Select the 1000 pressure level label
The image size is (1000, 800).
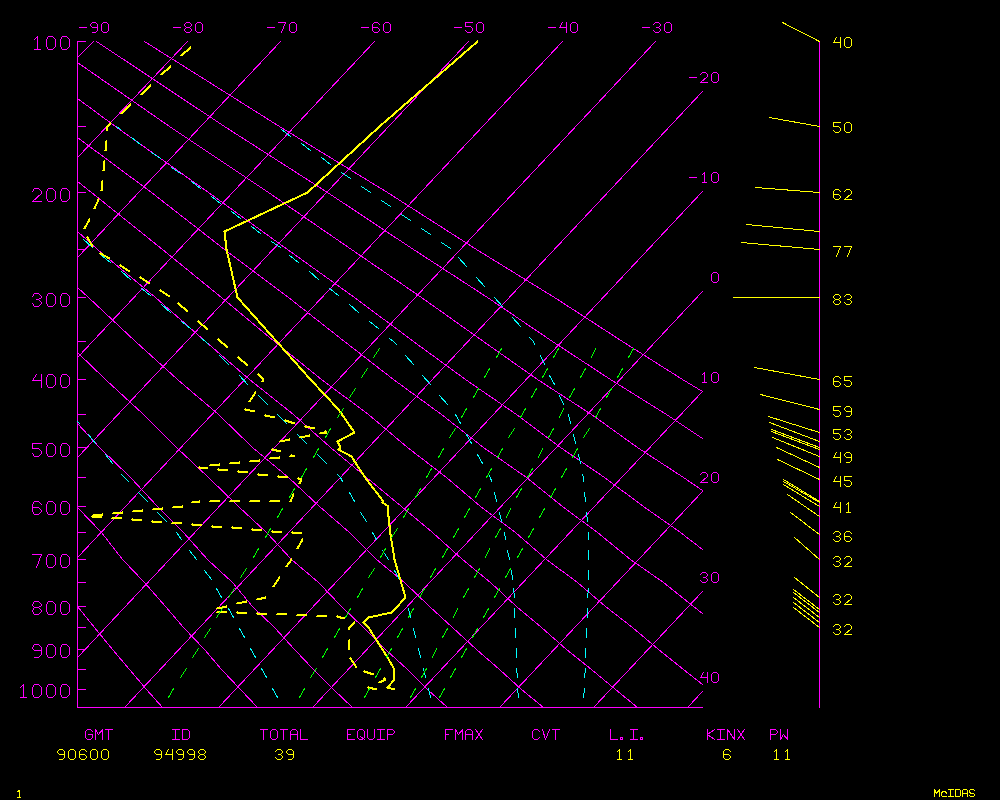(46, 691)
